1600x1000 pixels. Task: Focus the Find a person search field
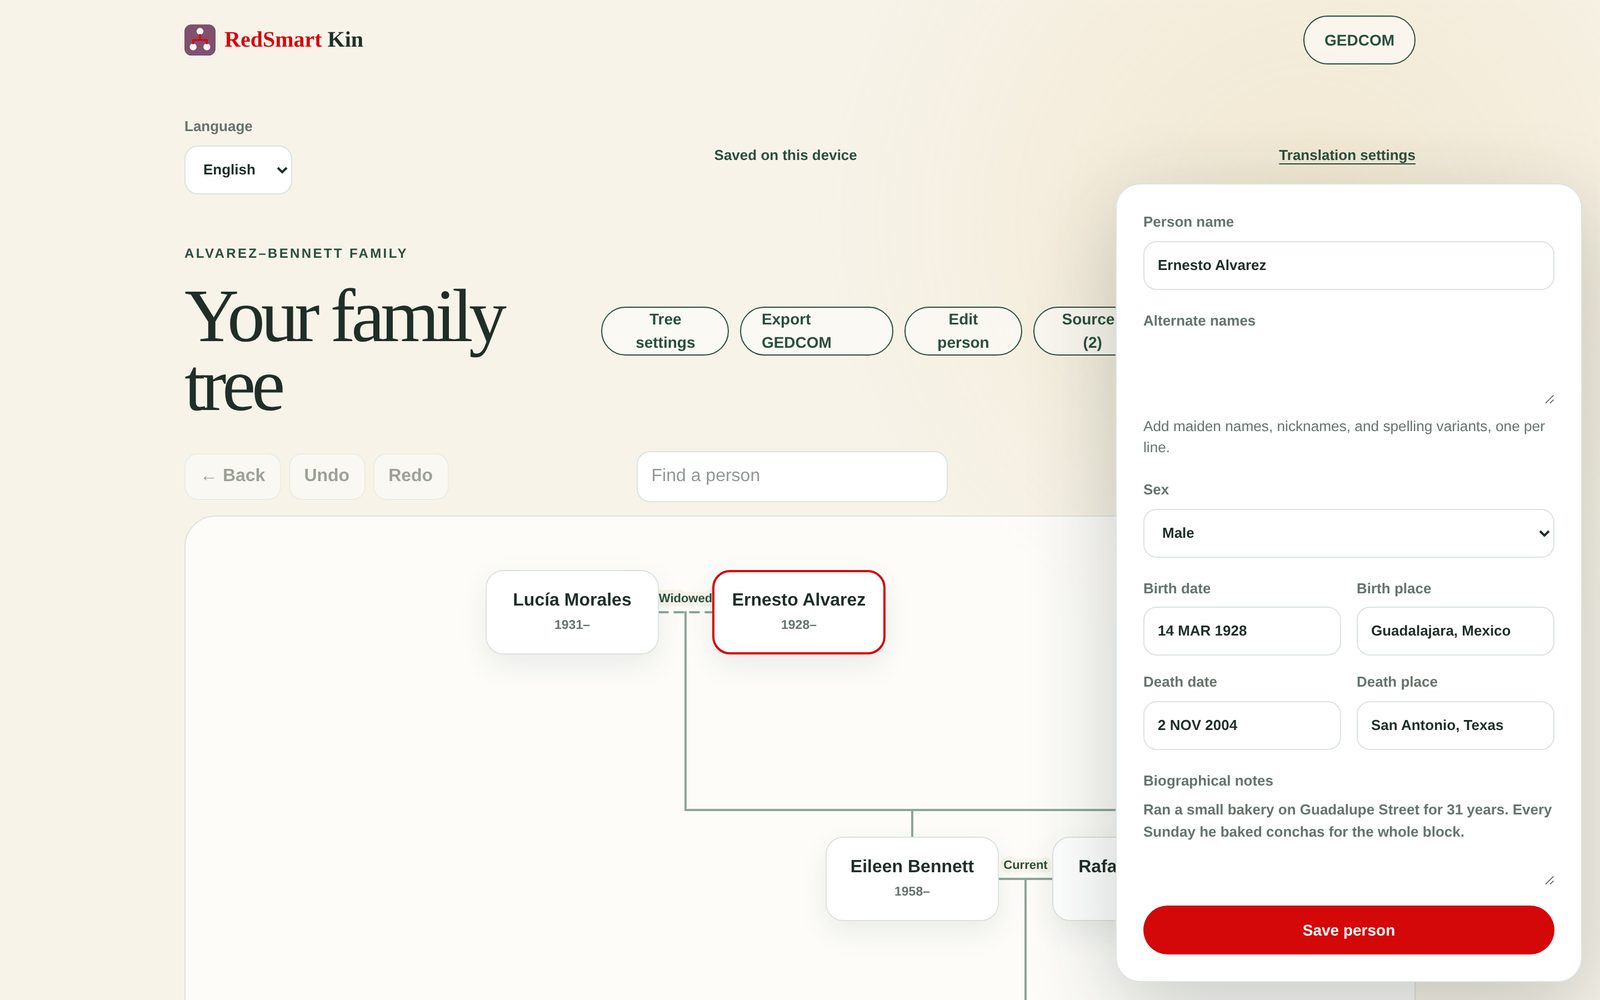792,476
